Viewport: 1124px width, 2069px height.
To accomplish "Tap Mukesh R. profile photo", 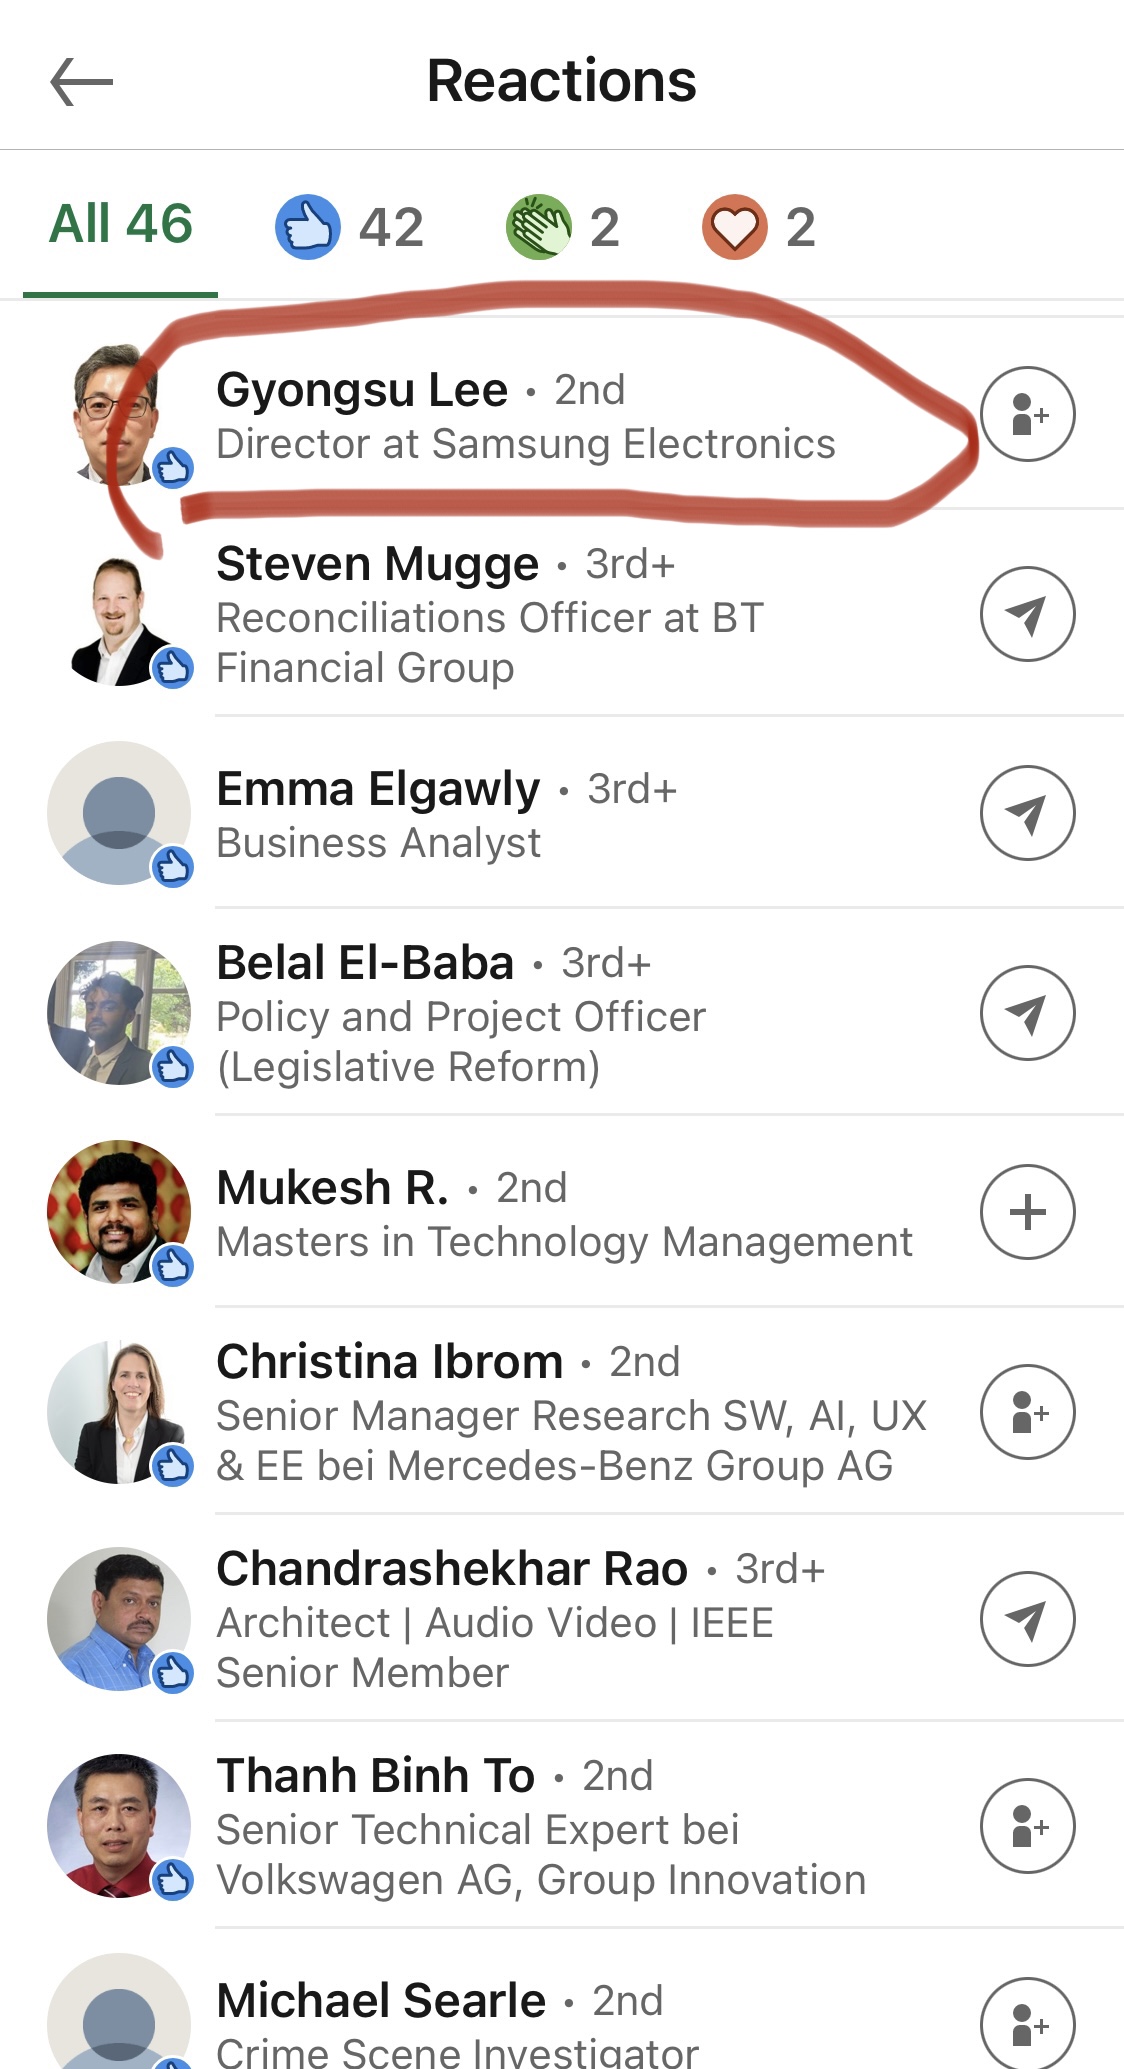I will [119, 1212].
